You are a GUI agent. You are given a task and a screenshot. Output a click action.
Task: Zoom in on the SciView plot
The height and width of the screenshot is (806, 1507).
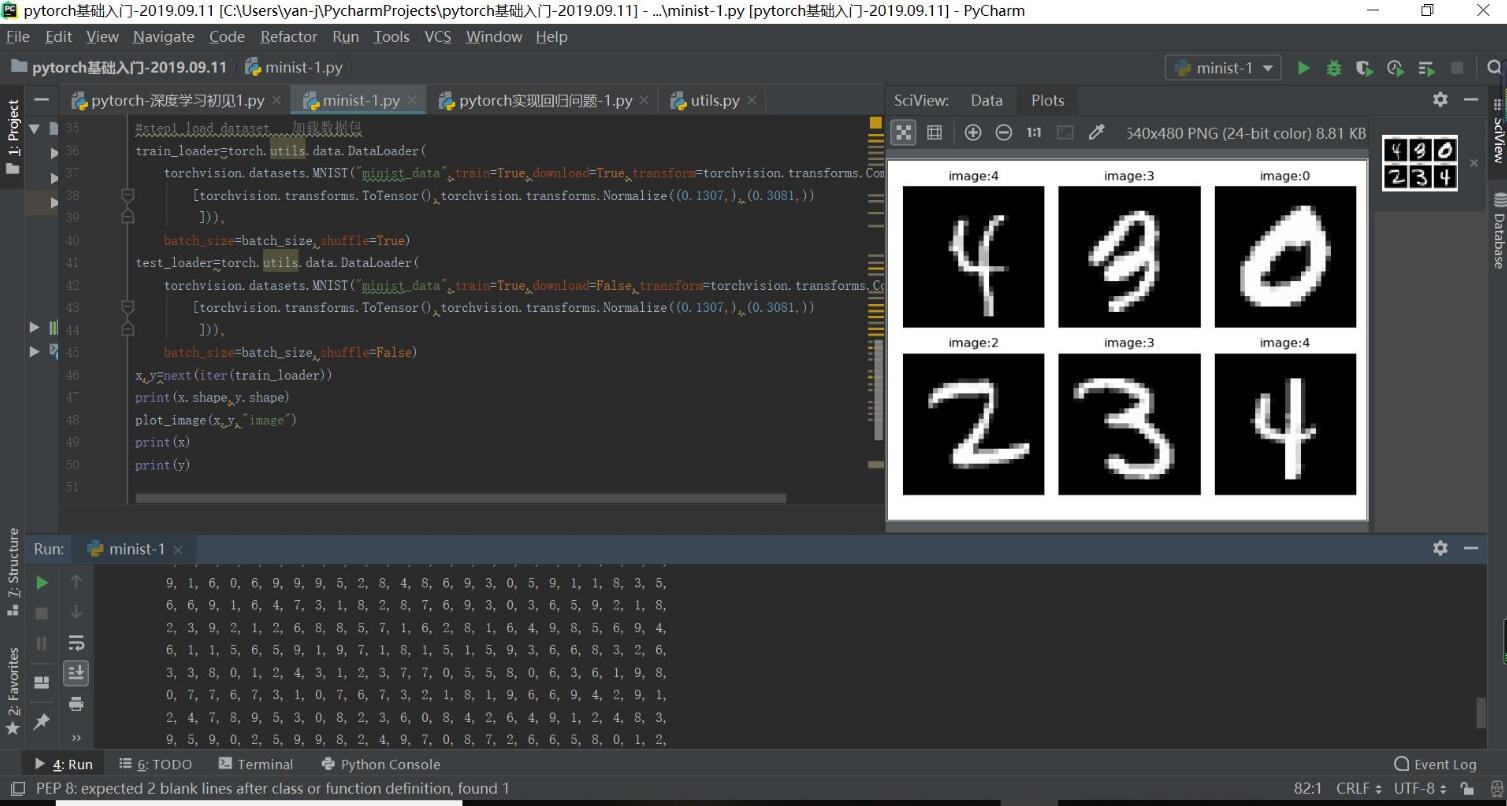click(x=972, y=132)
